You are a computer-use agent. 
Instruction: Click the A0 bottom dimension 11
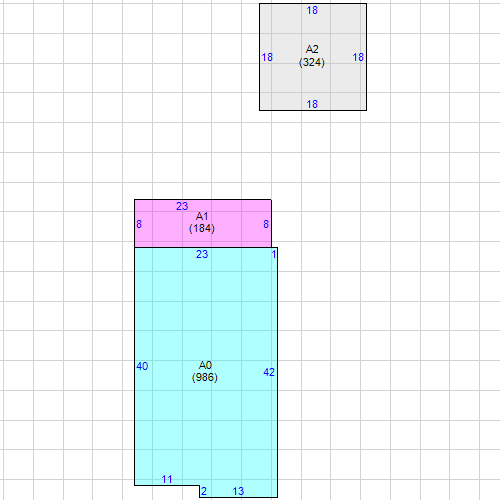click(x=167, y=479)
